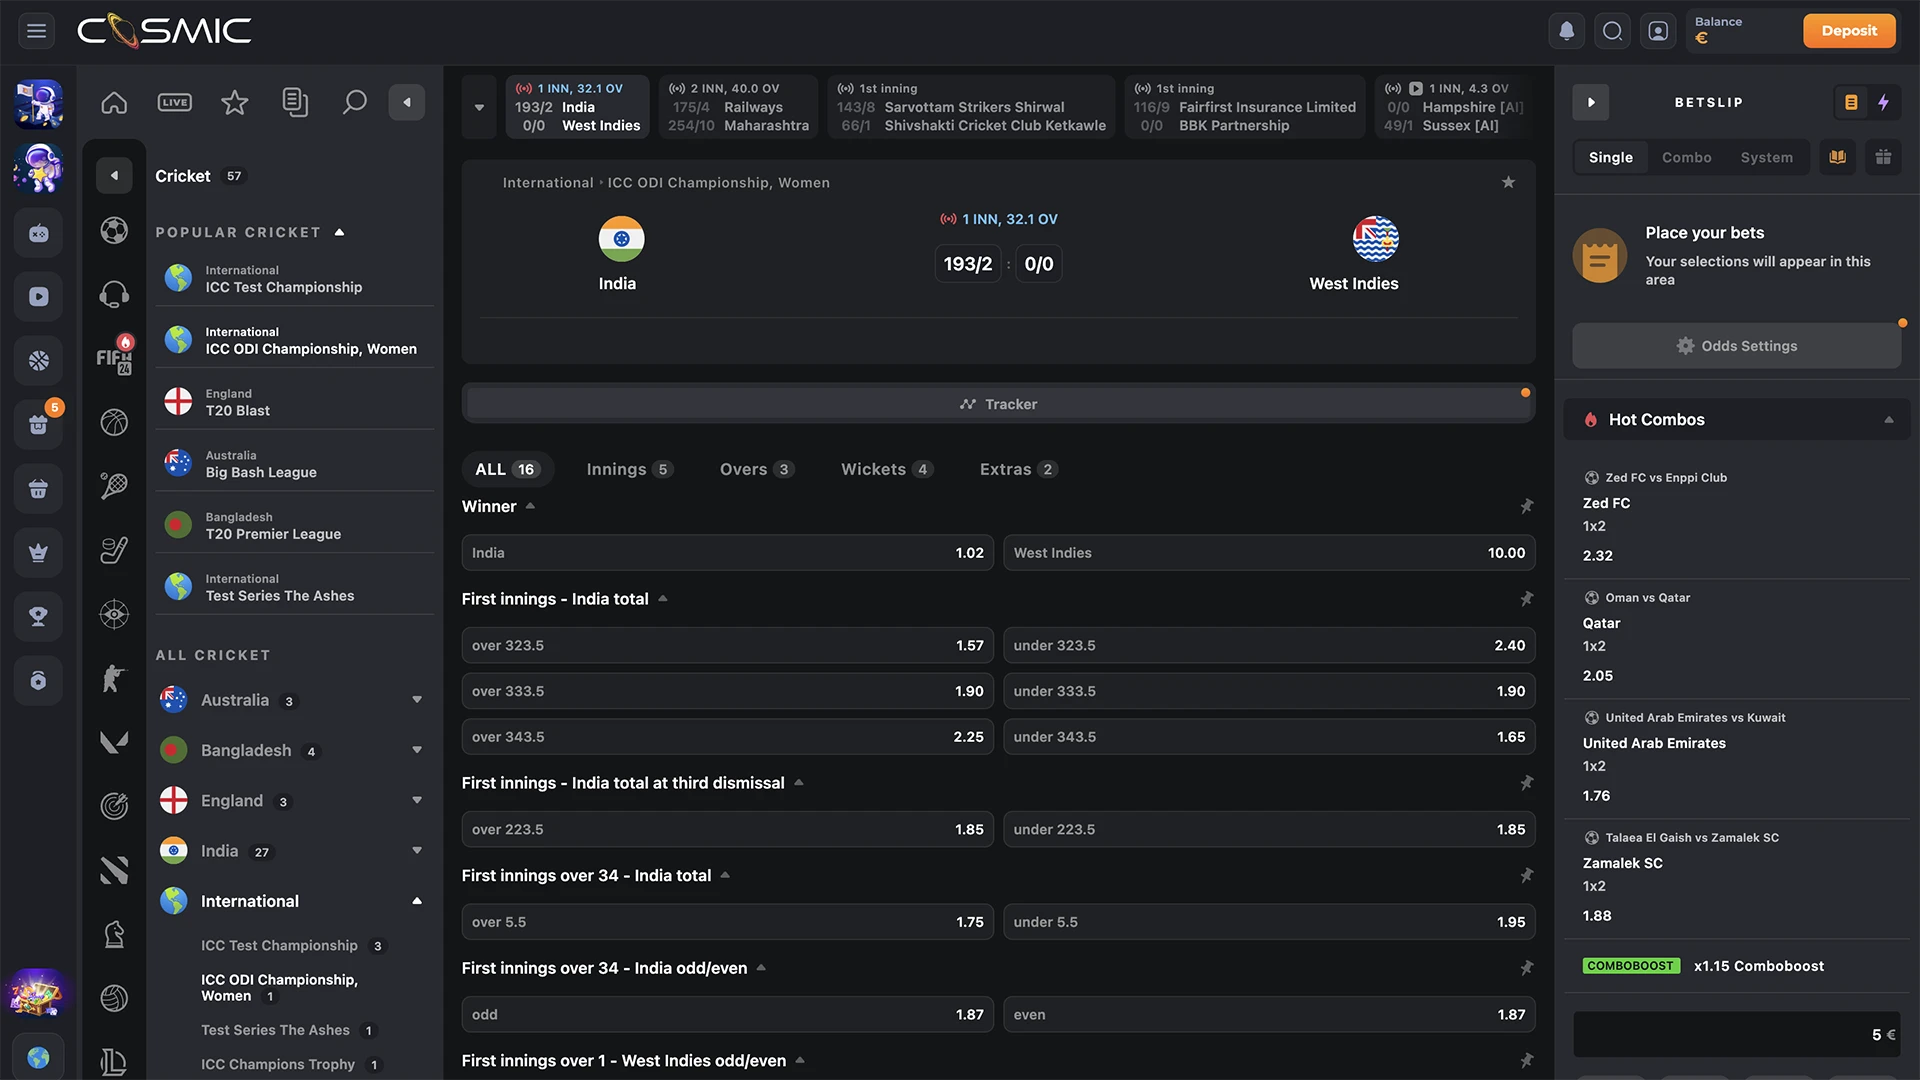Screen dimensions: 1920x1080
Task: Open live matches dropdown arrow
Action: click(479, 107)
